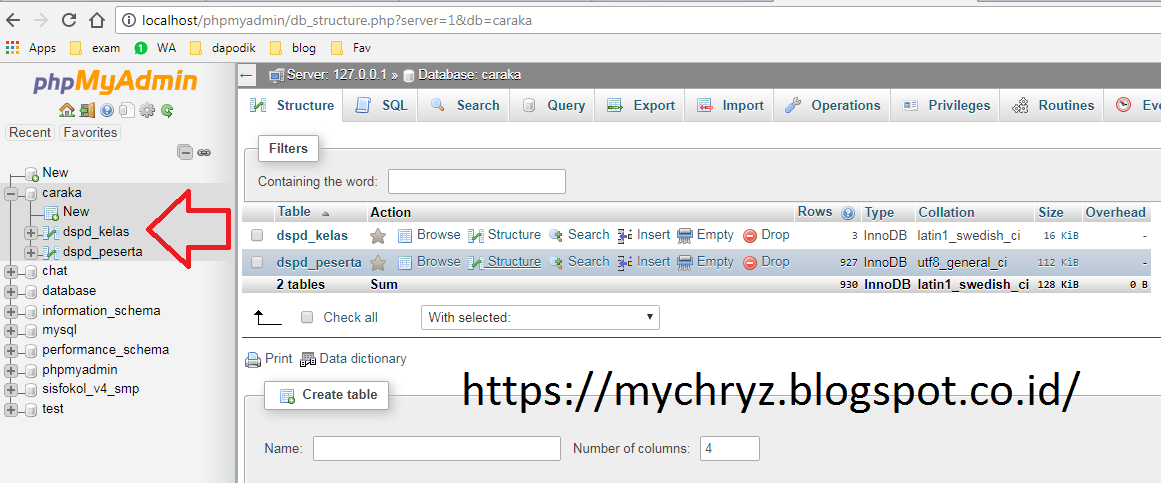Expand test database node
This screenshot has height=483, width=1161.
[11, 409]
